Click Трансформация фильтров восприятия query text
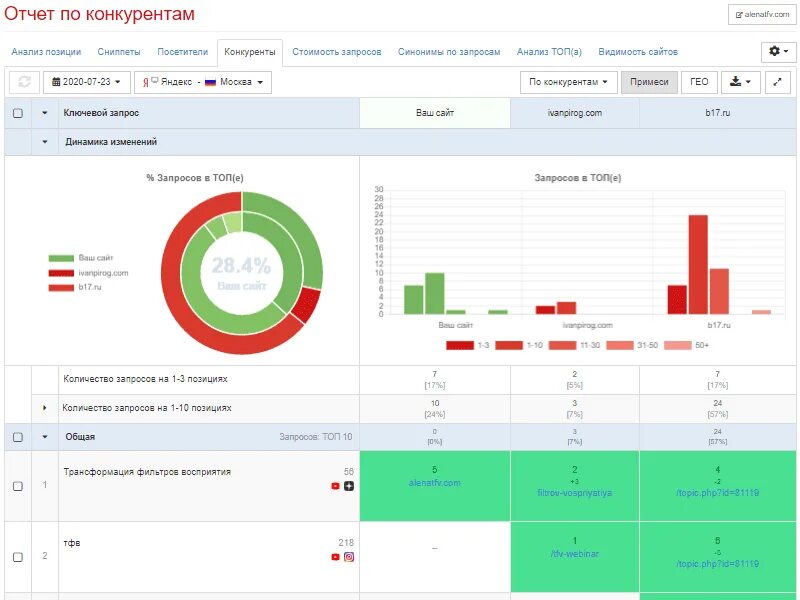The height and width of the screenshot is (600, 800). [x=147, y=472]
